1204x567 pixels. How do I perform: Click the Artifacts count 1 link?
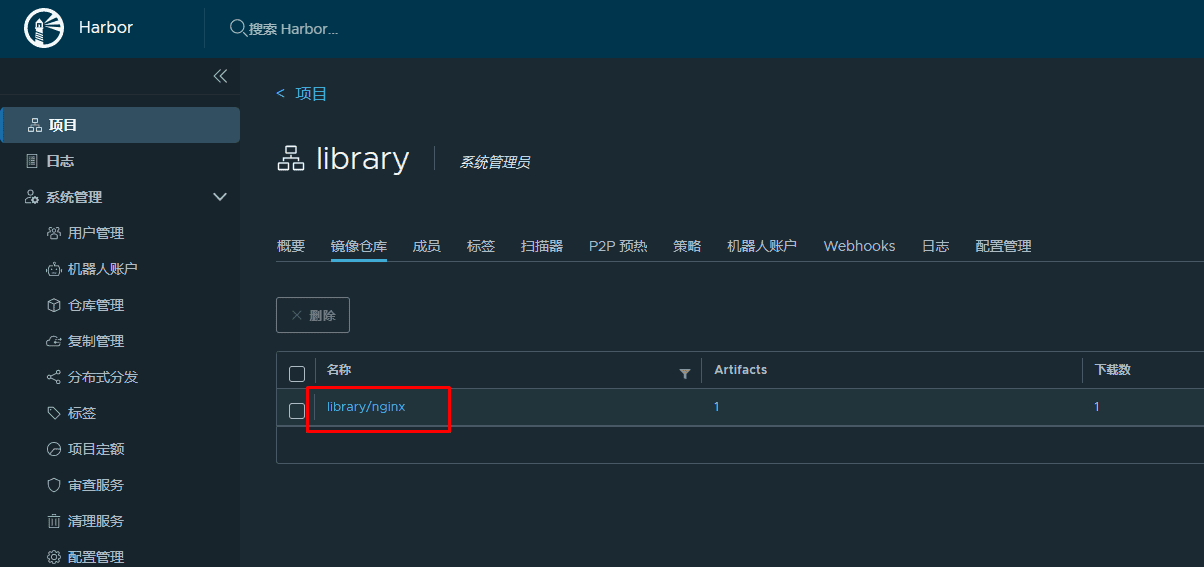click(716, 407)
